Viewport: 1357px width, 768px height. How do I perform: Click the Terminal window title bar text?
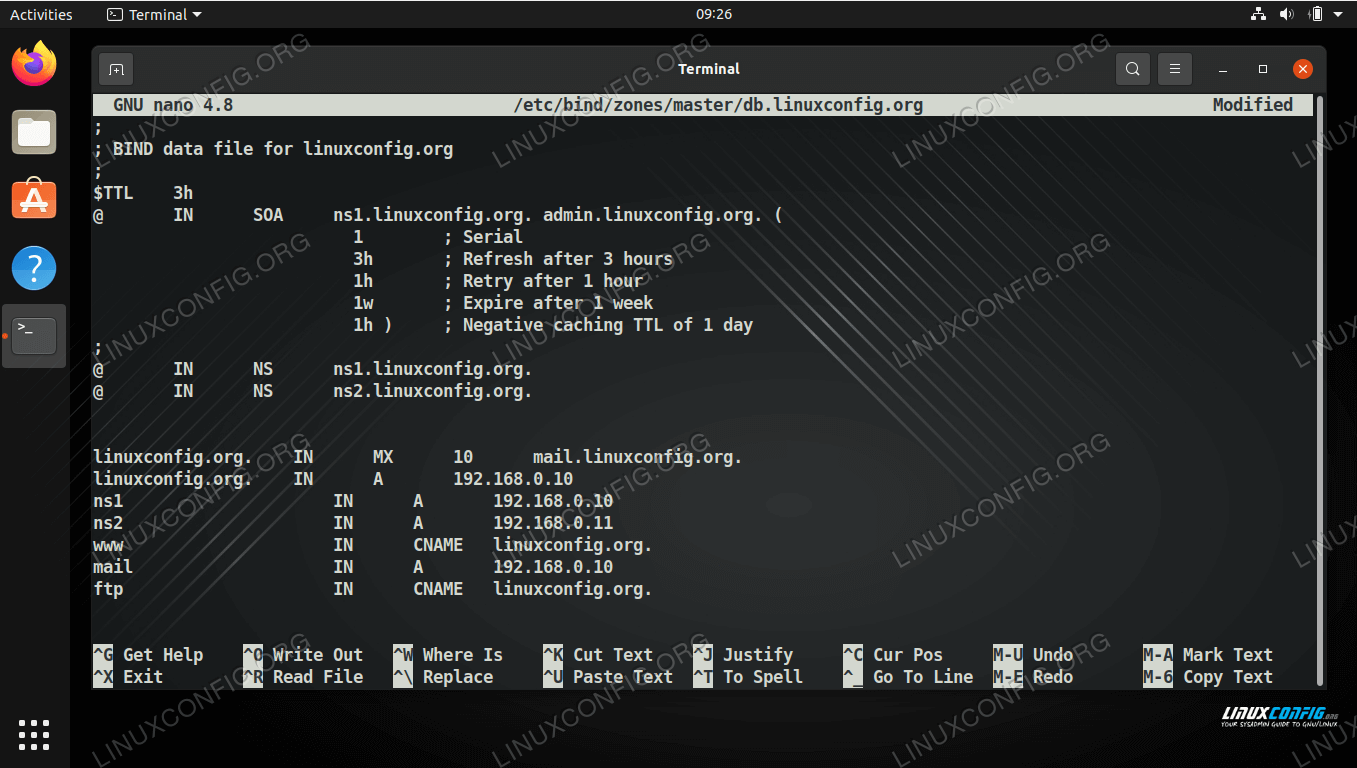709,69
